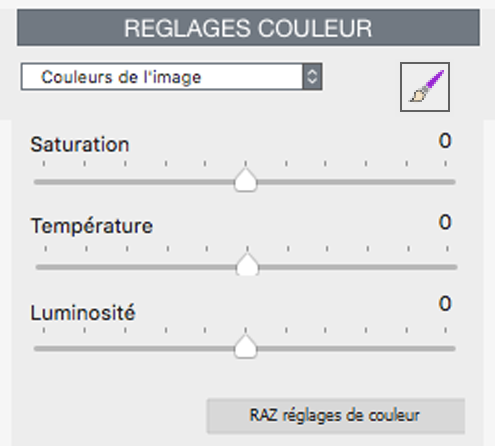Screen dimensions: 495x446
Task: Click the Luminosité label
Action: coord(83,313)
